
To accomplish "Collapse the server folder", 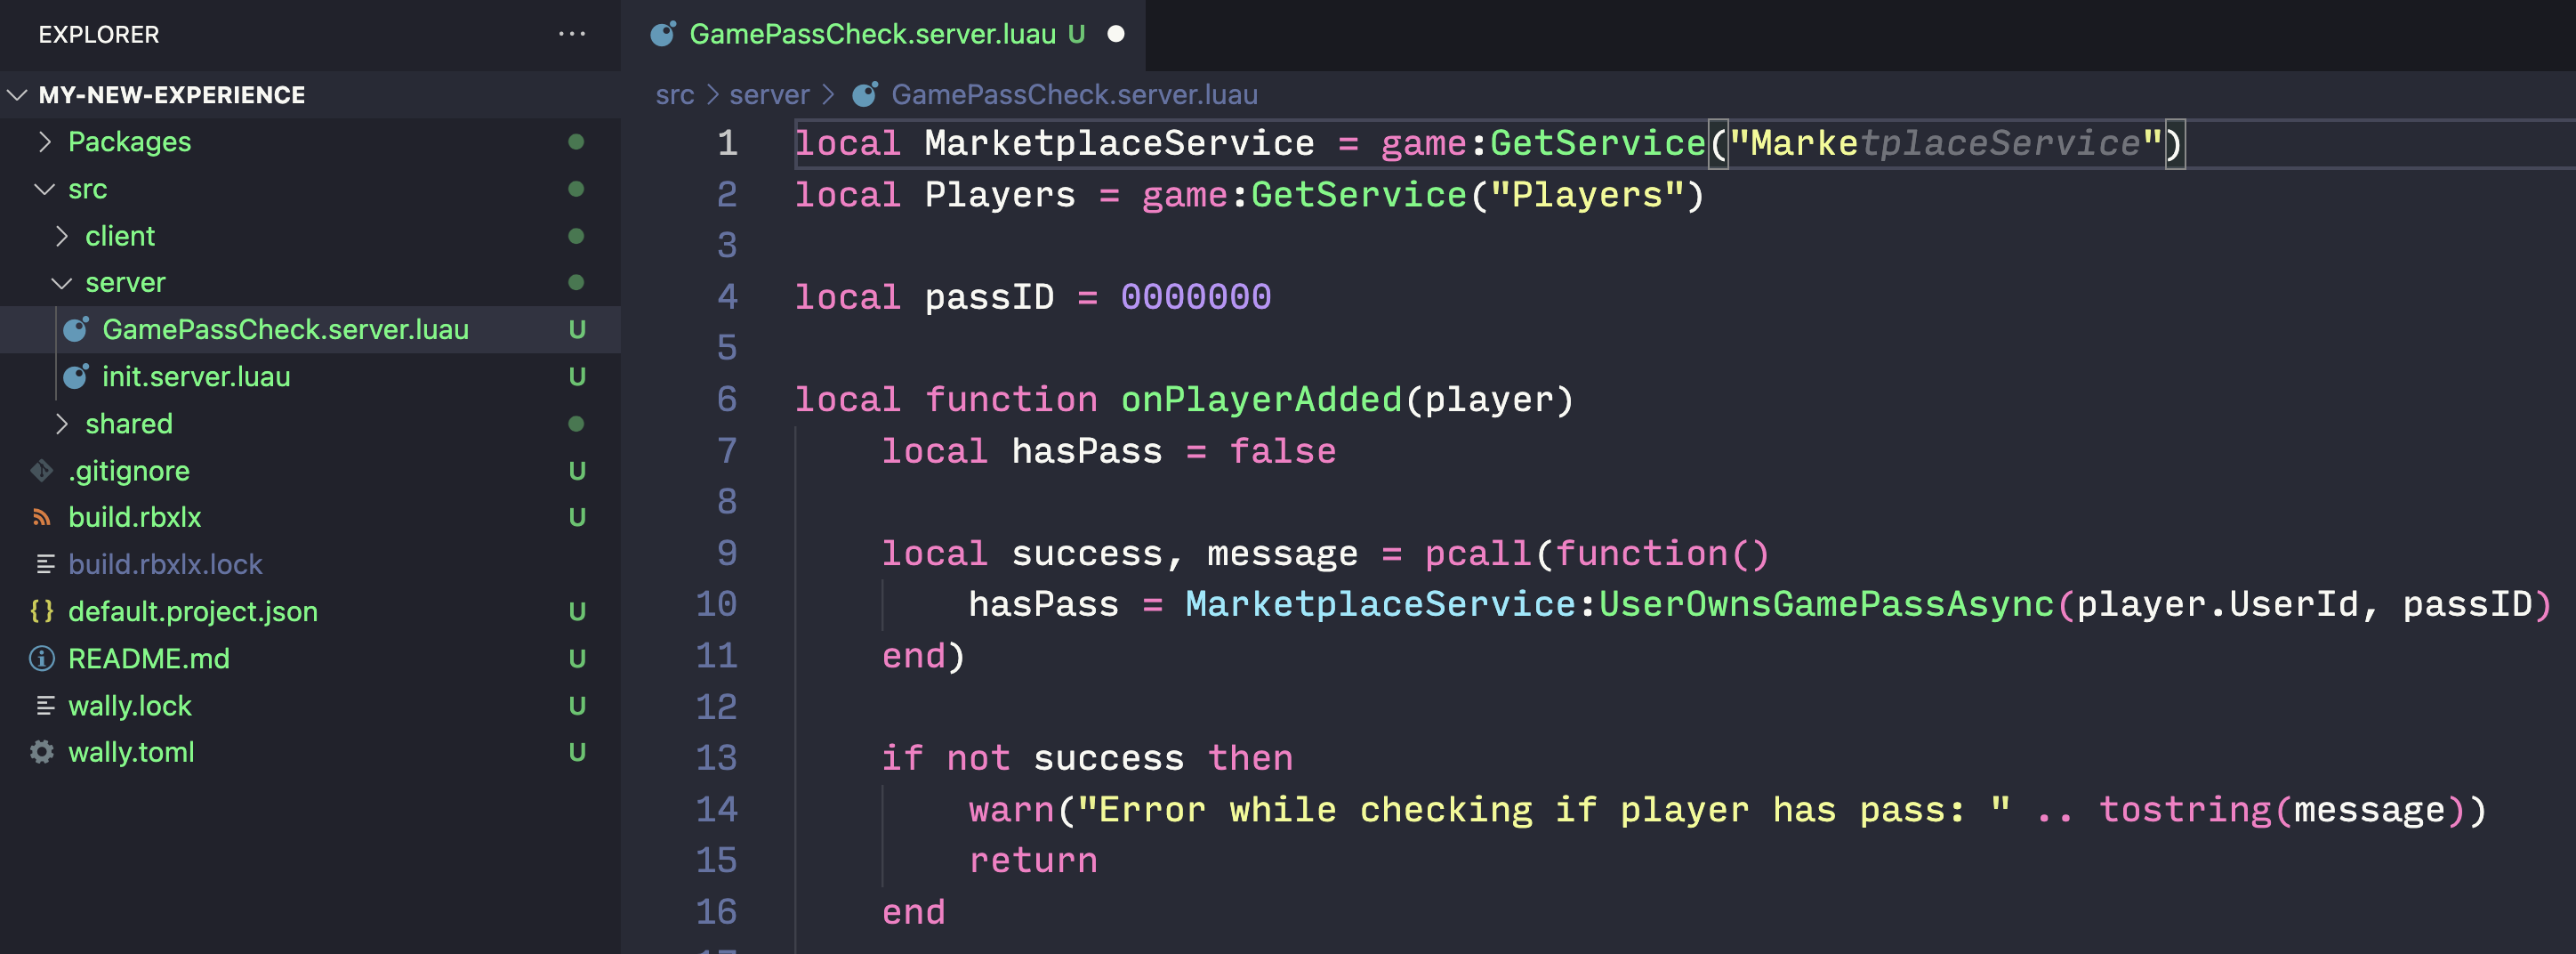I will [x=62, y=283].
